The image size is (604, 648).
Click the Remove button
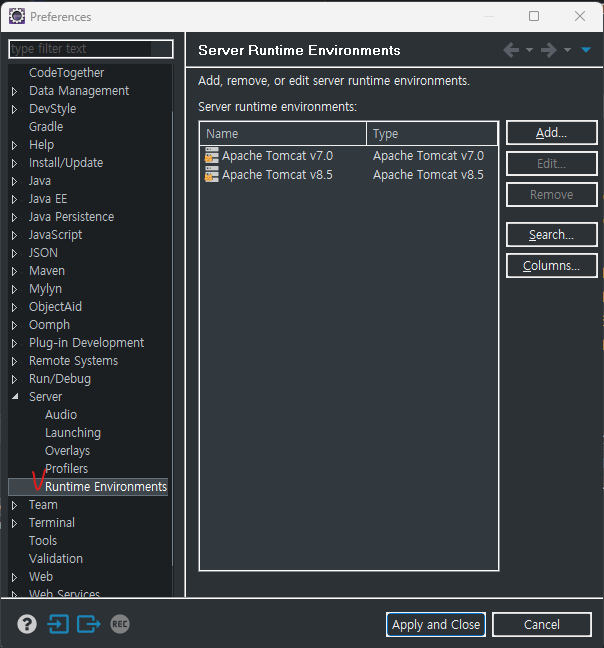click(552, 195)
